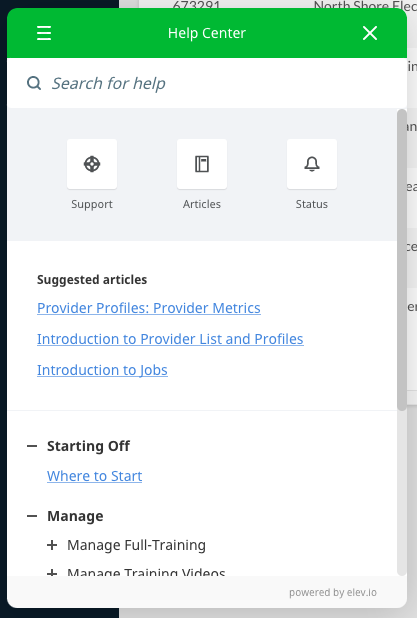Open Introduction to Provider List and Profiles
This screenshot has height=618, width=417.
click(x=170, y=339)
